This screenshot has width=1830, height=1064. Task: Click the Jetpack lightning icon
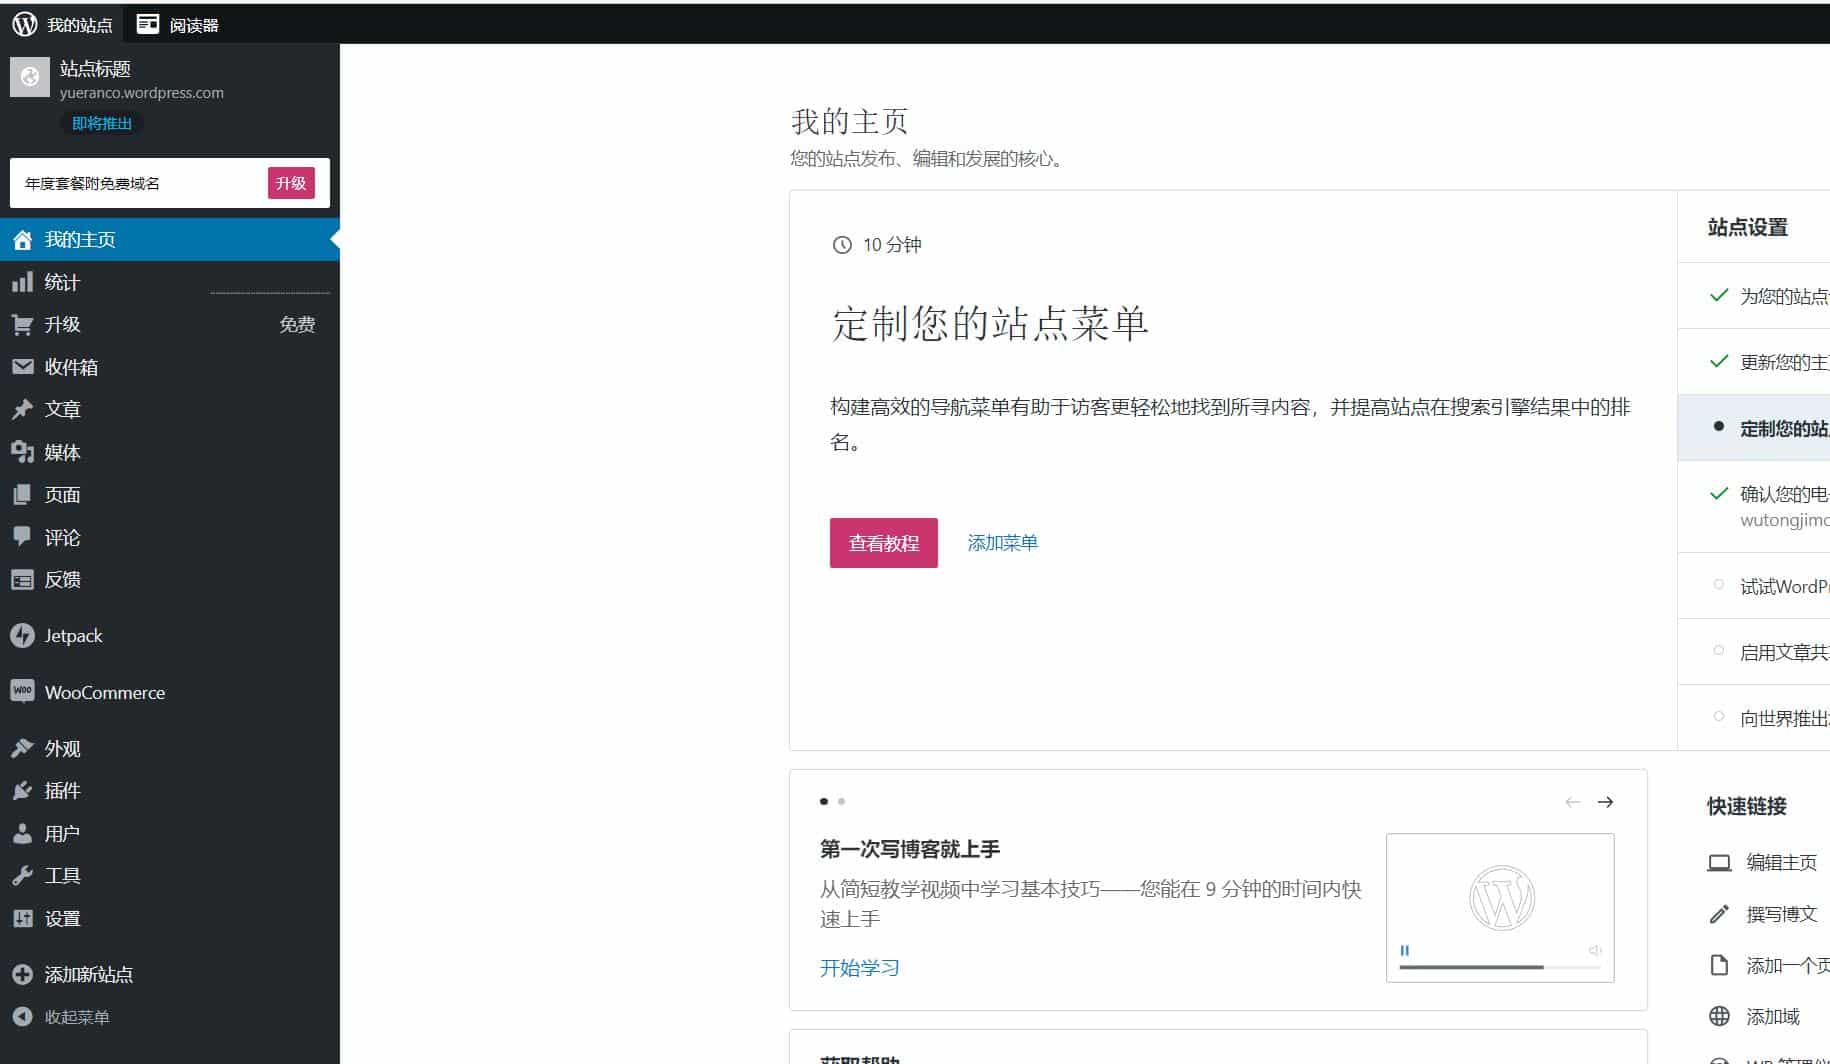[x=22, y=636]
